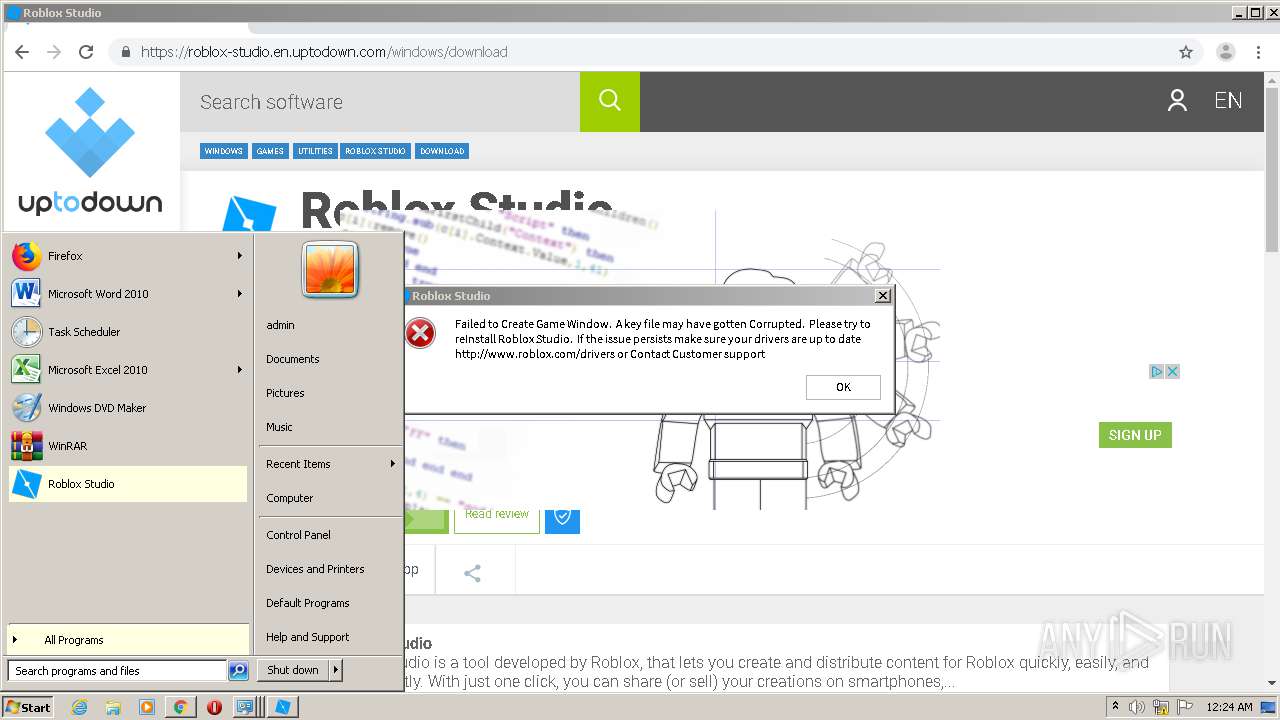Click the volume speaker tray icon
The width and height of the screenshot is (1280, 720).
tap(1137, 707)
